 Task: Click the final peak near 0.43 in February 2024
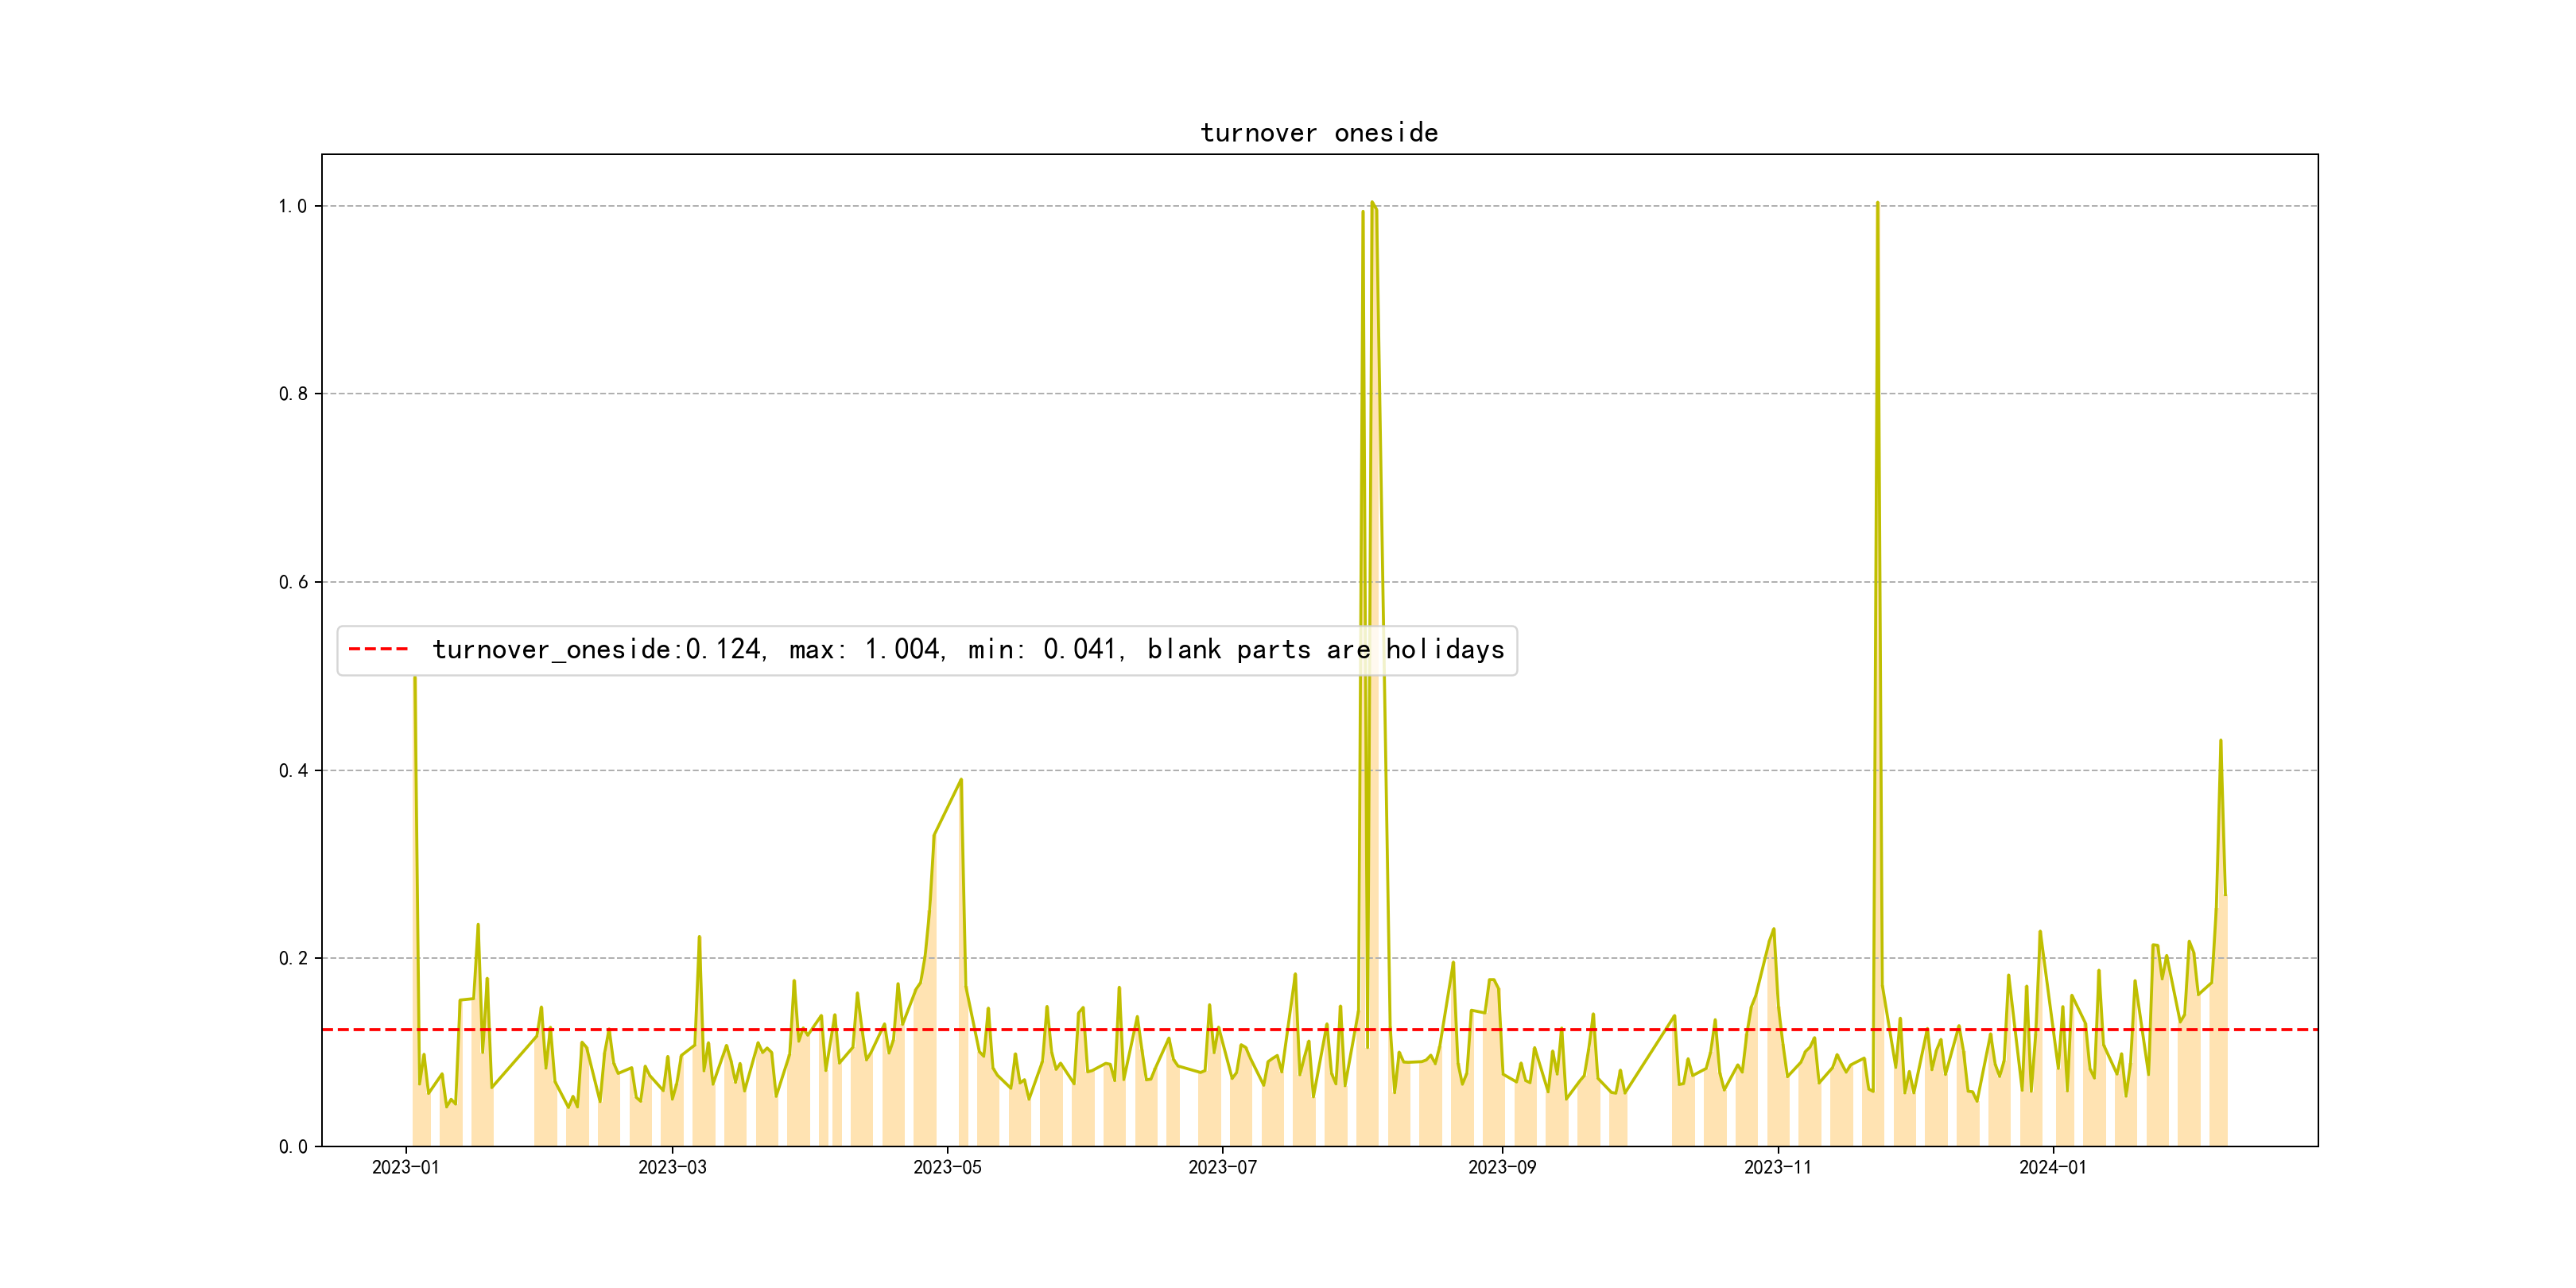2220,741
